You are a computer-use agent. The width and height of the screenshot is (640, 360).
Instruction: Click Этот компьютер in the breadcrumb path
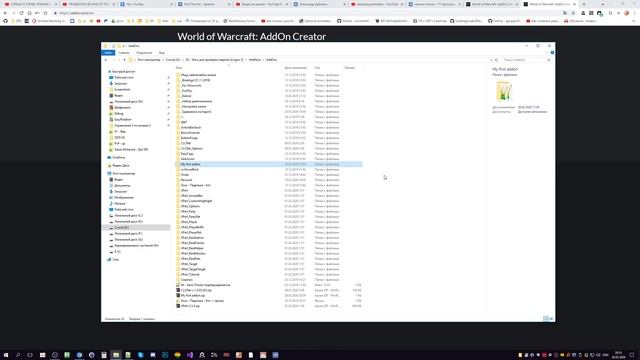pyautogui.click(x=149, y=60)
